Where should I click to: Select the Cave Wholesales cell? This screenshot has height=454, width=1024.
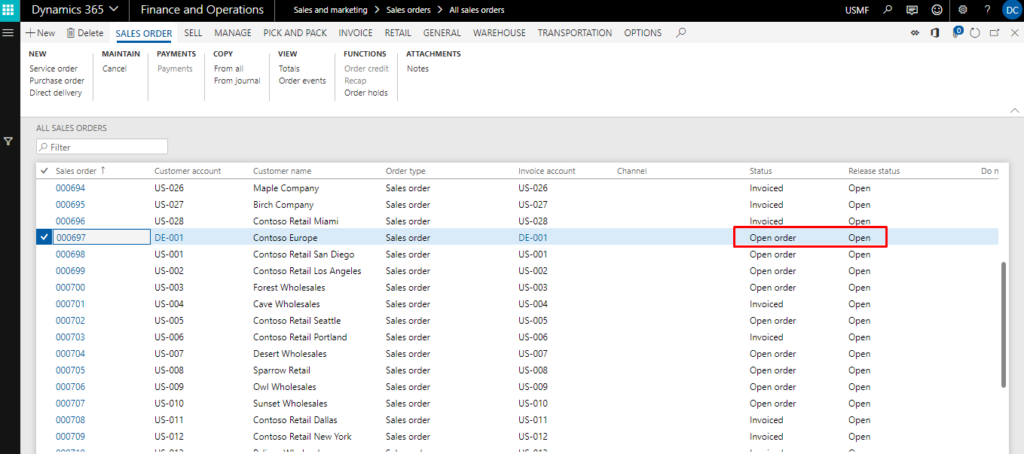click(287, 304)
